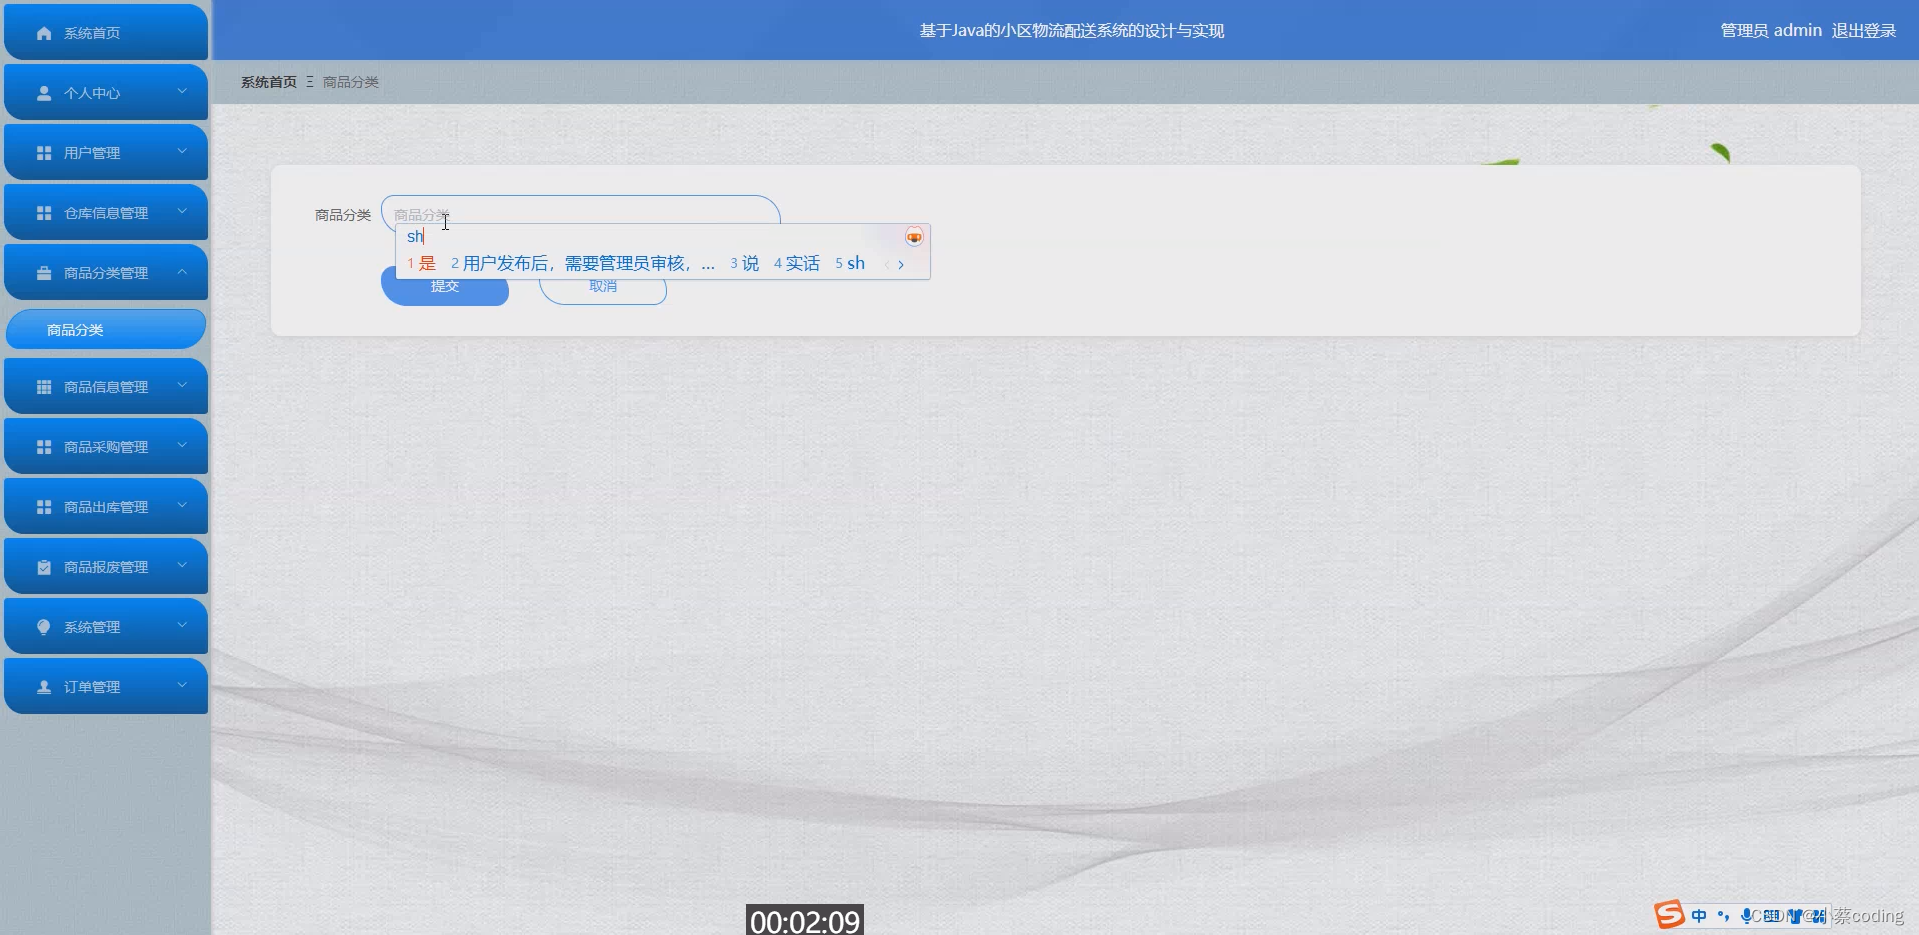The width and height of the screenshot is (1919, 935).
Task: Collapse the 商品分类管理 chevron
Action: point(182,271)
